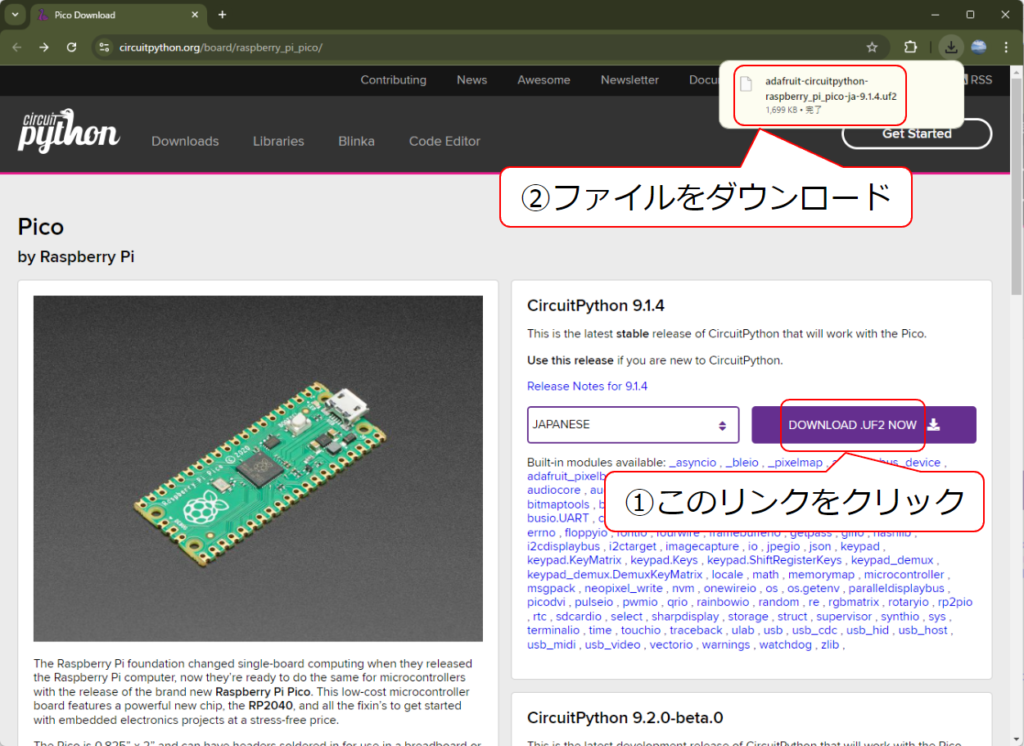Bookmark this page with the star icon
The image size is (1024, 746).
[x=872, y=47]
